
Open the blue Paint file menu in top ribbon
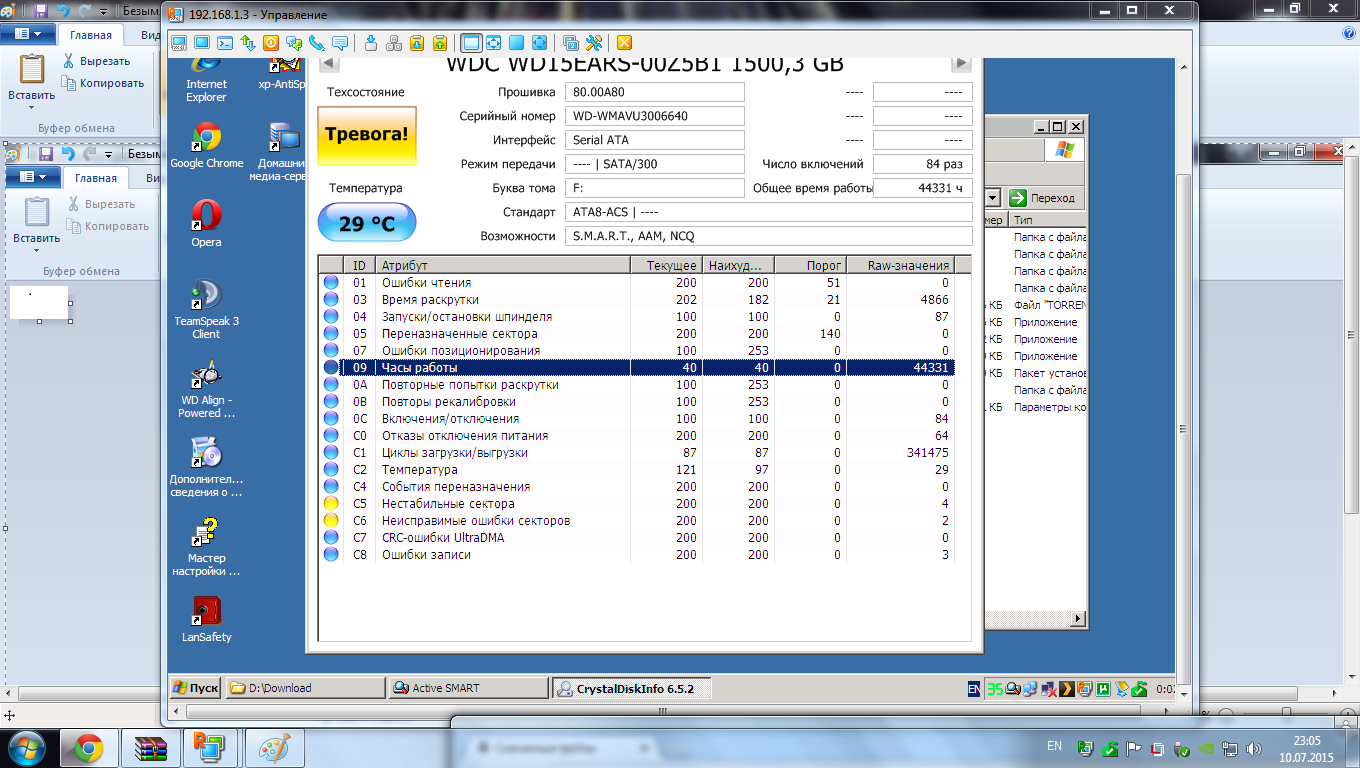(x=29, y=34)
